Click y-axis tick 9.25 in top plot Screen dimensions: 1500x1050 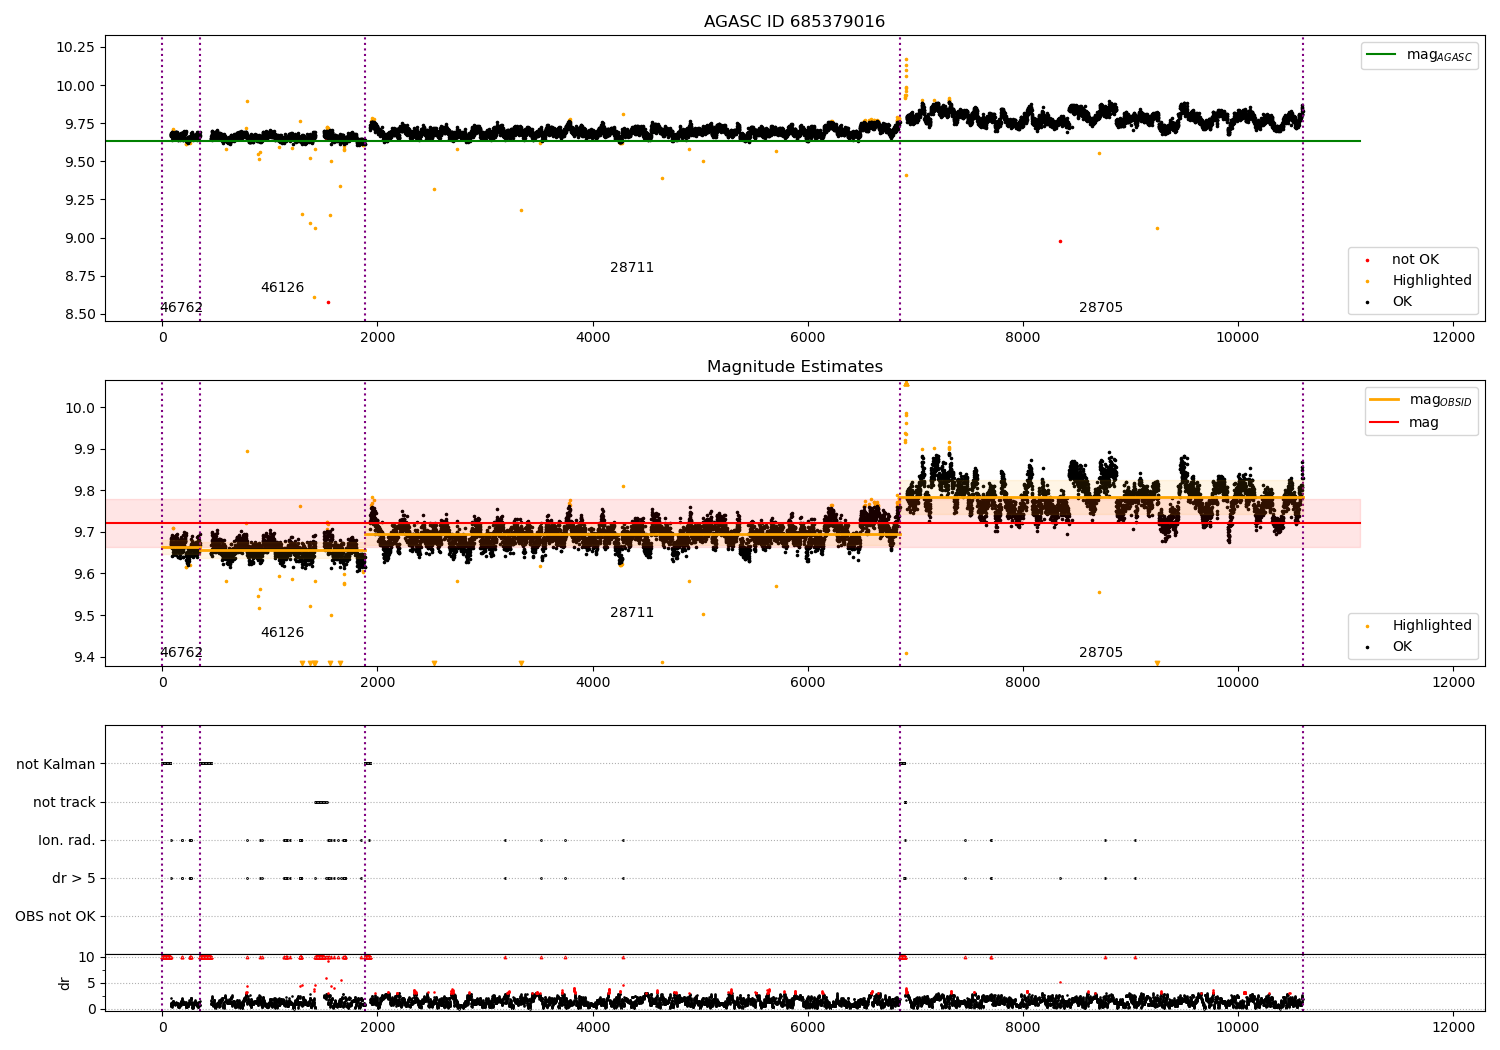click(x=78, y=200)
